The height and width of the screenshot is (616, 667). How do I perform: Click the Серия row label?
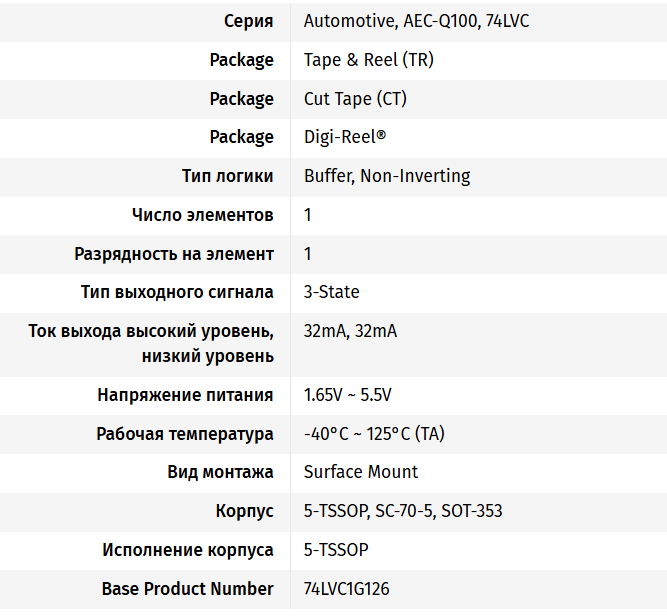point(248,21)
